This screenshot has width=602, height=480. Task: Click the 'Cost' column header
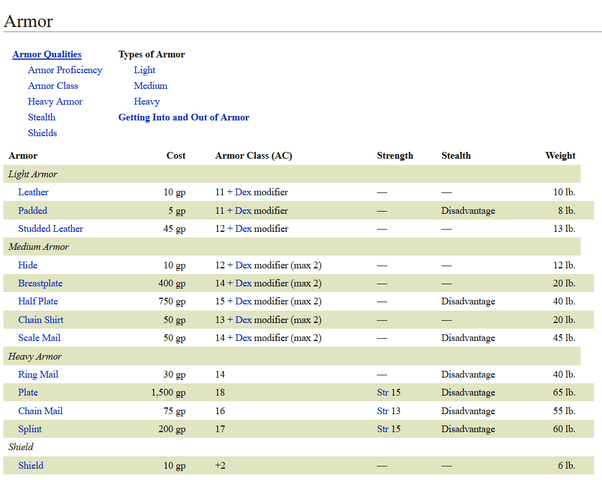tap(176, 156)
